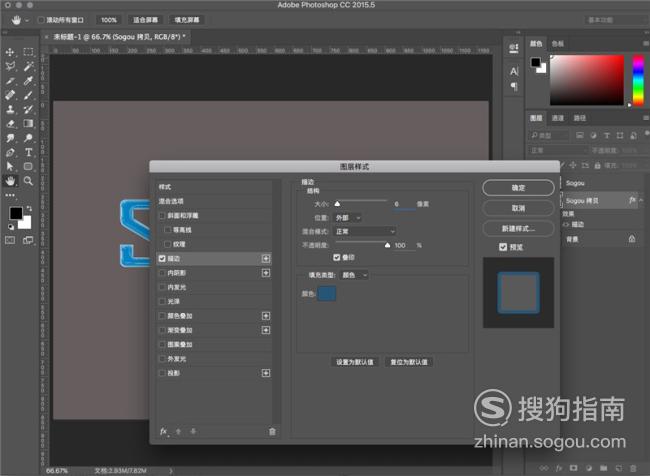Viewport: 650px width, 476px height.
Task: Open the Character panel 'A|' icon
Action: click(x=514, y=71)
